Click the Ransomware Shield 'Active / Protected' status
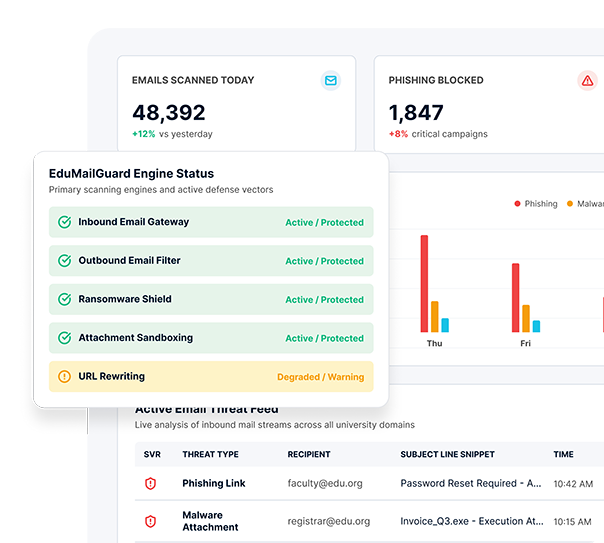This screenshot has width=604, height=543. [324, 300]
